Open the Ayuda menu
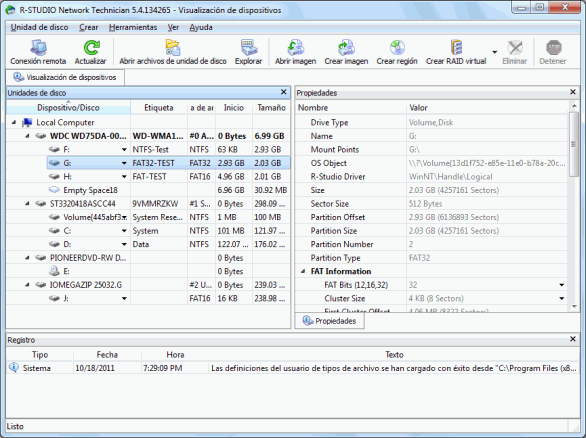 pyautogui.click(x=201, y=27)
